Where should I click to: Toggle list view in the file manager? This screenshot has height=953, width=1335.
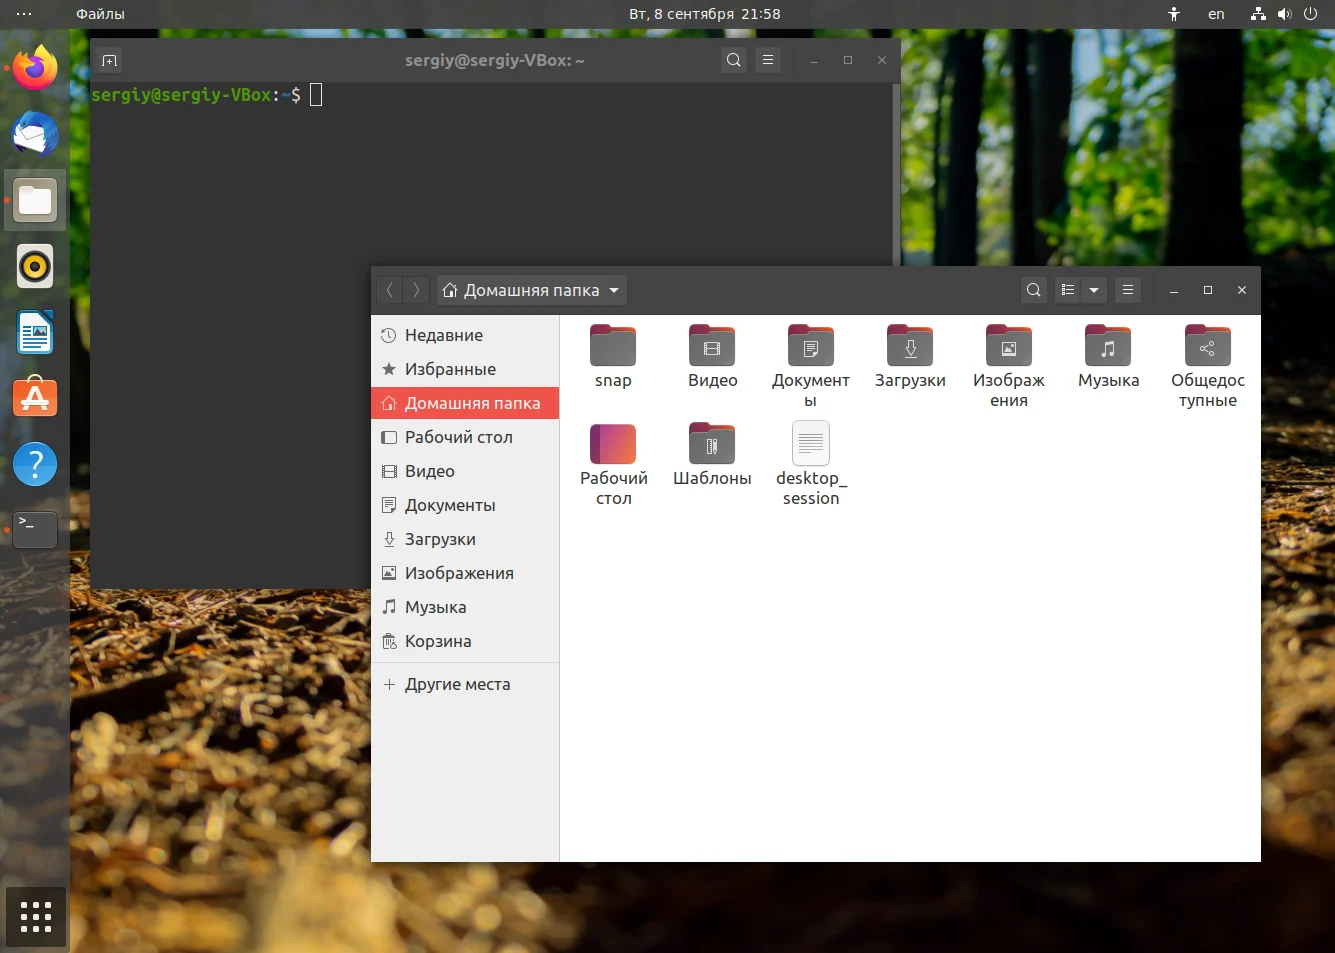[1068, 290]
